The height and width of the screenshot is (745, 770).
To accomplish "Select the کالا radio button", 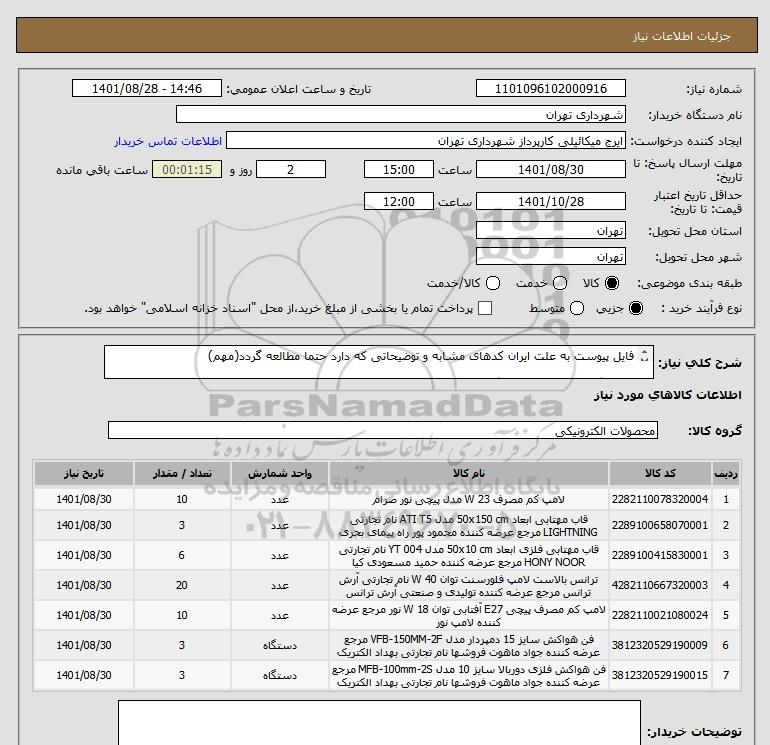I will click(x=612, y=283).
